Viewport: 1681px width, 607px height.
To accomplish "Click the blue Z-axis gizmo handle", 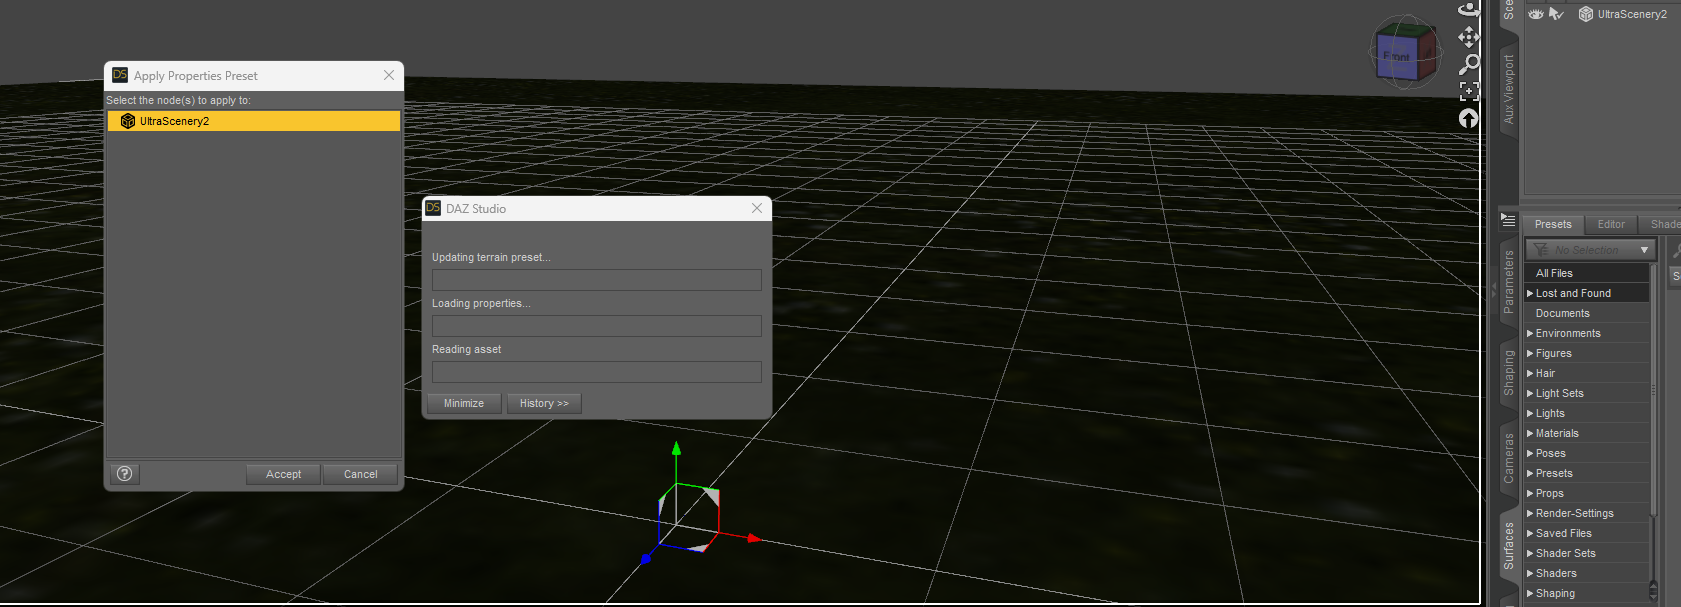I will pos(646,559).
